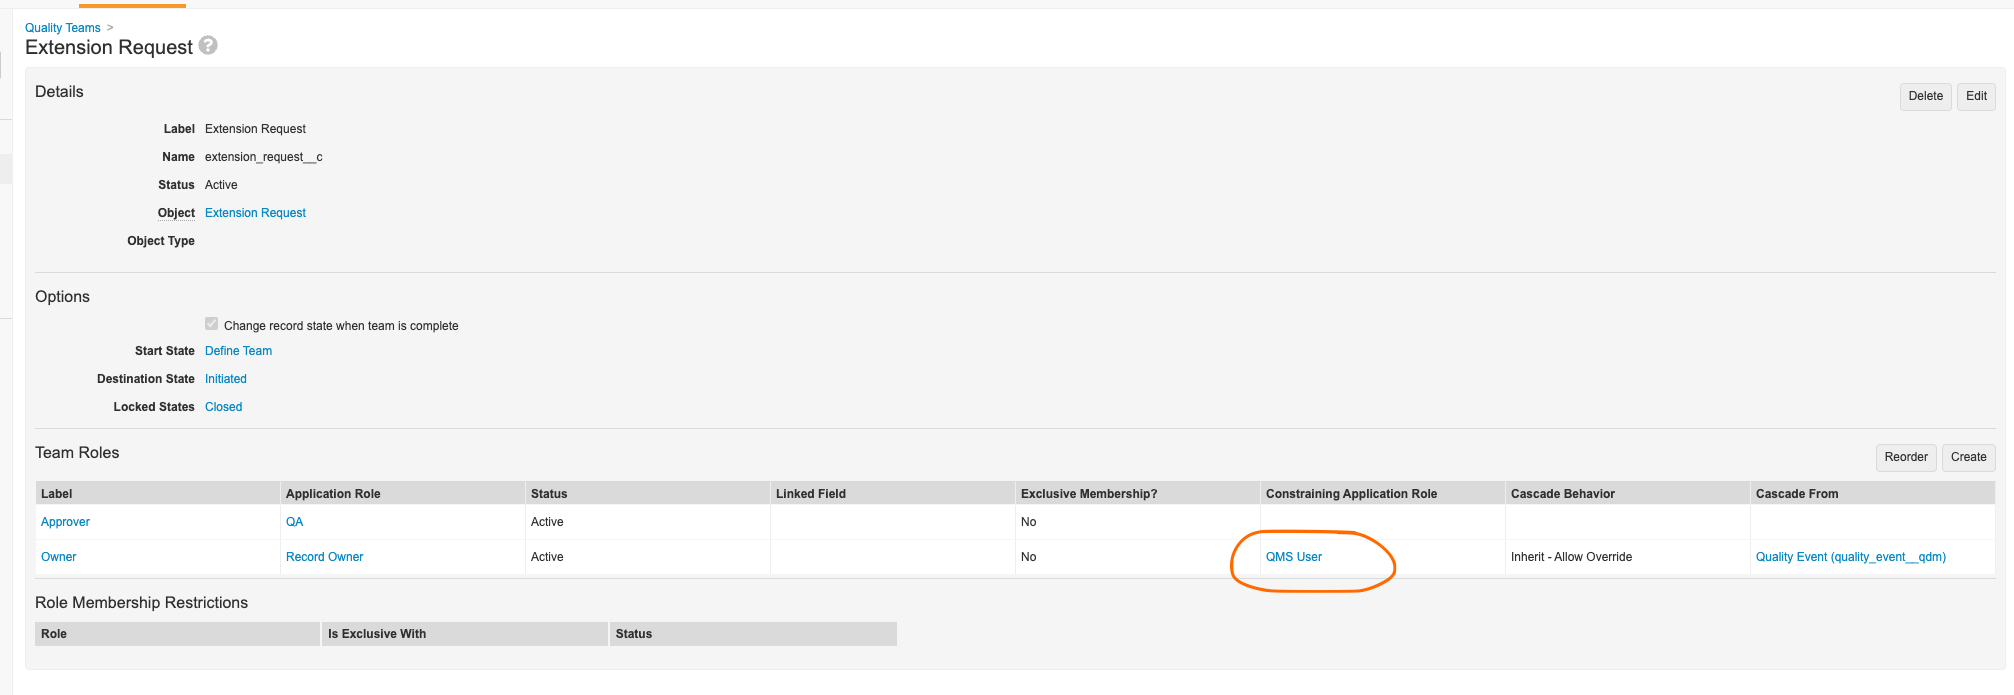This screenshot has height=695, width=2014.
Task: Open the QMS User constraining role
Action: [1293, 557]
